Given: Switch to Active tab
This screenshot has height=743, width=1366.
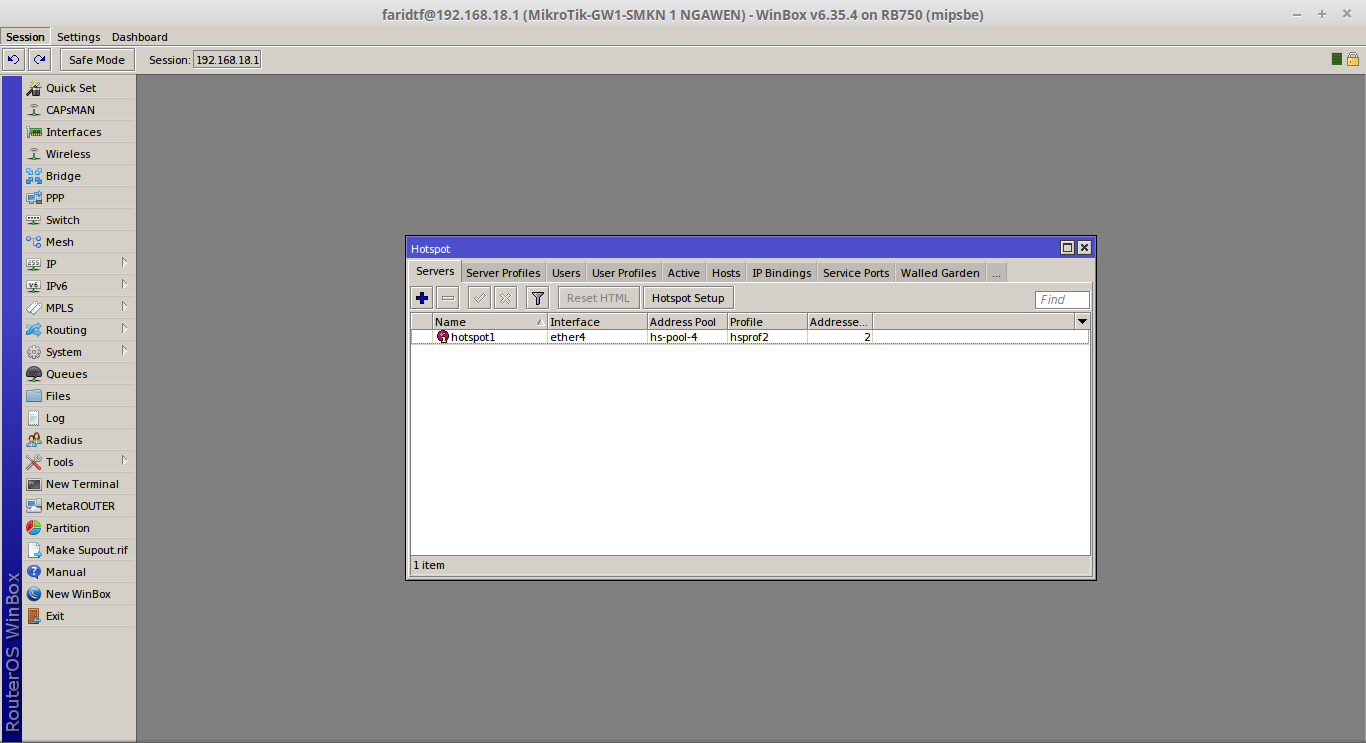Looking at the screenshot, I should point(684,273).
